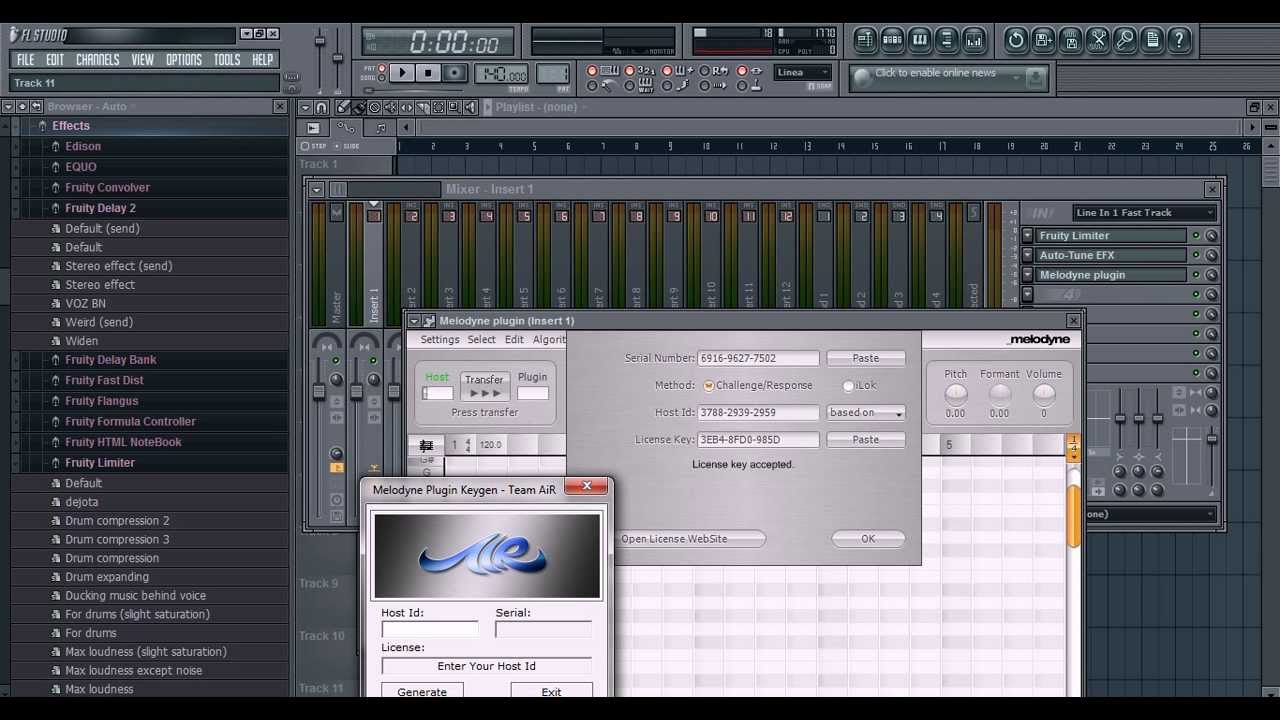Click the Stop button in transport
1280x720 pixels.
428,73
